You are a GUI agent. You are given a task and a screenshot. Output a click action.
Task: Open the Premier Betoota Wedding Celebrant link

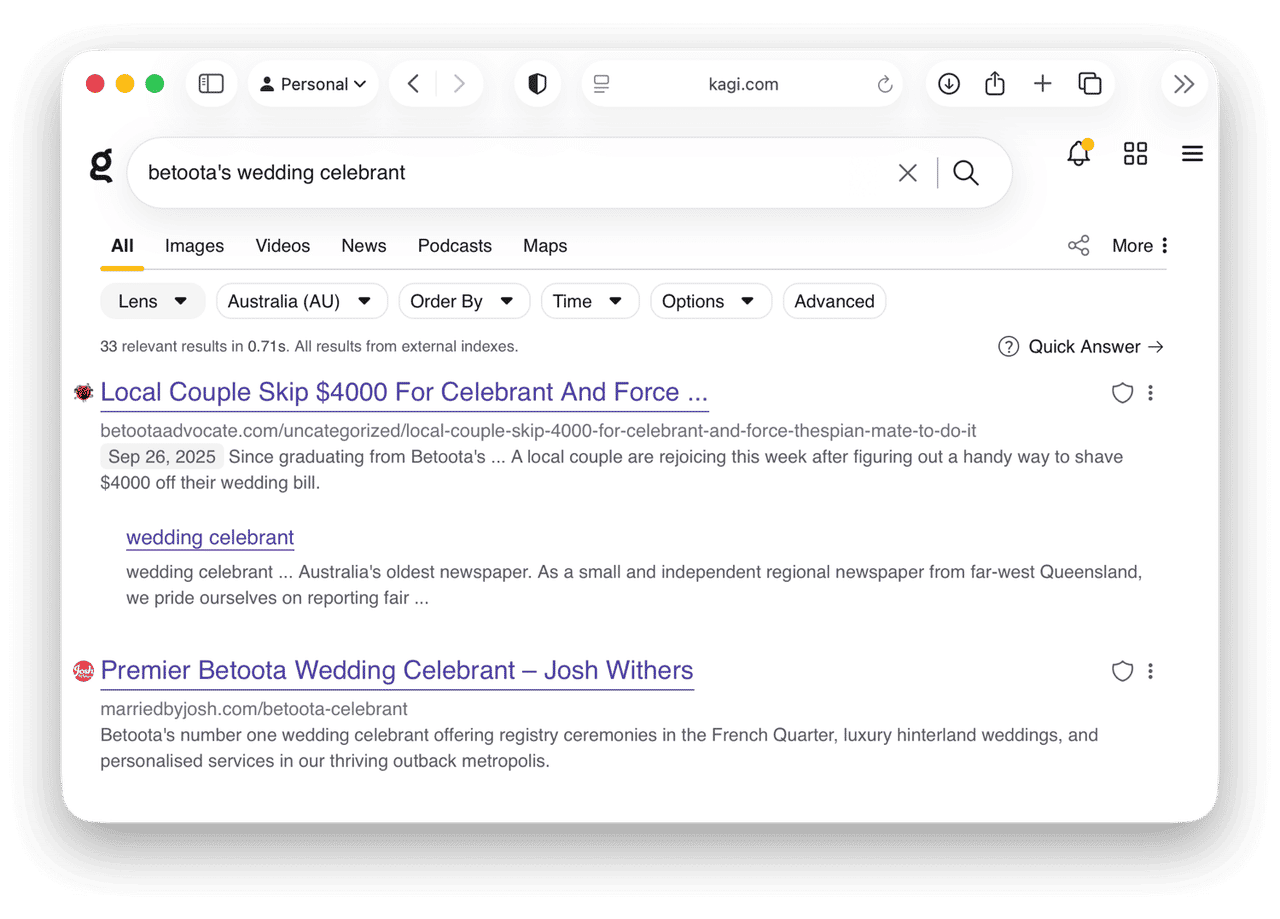tap(396, 670)
